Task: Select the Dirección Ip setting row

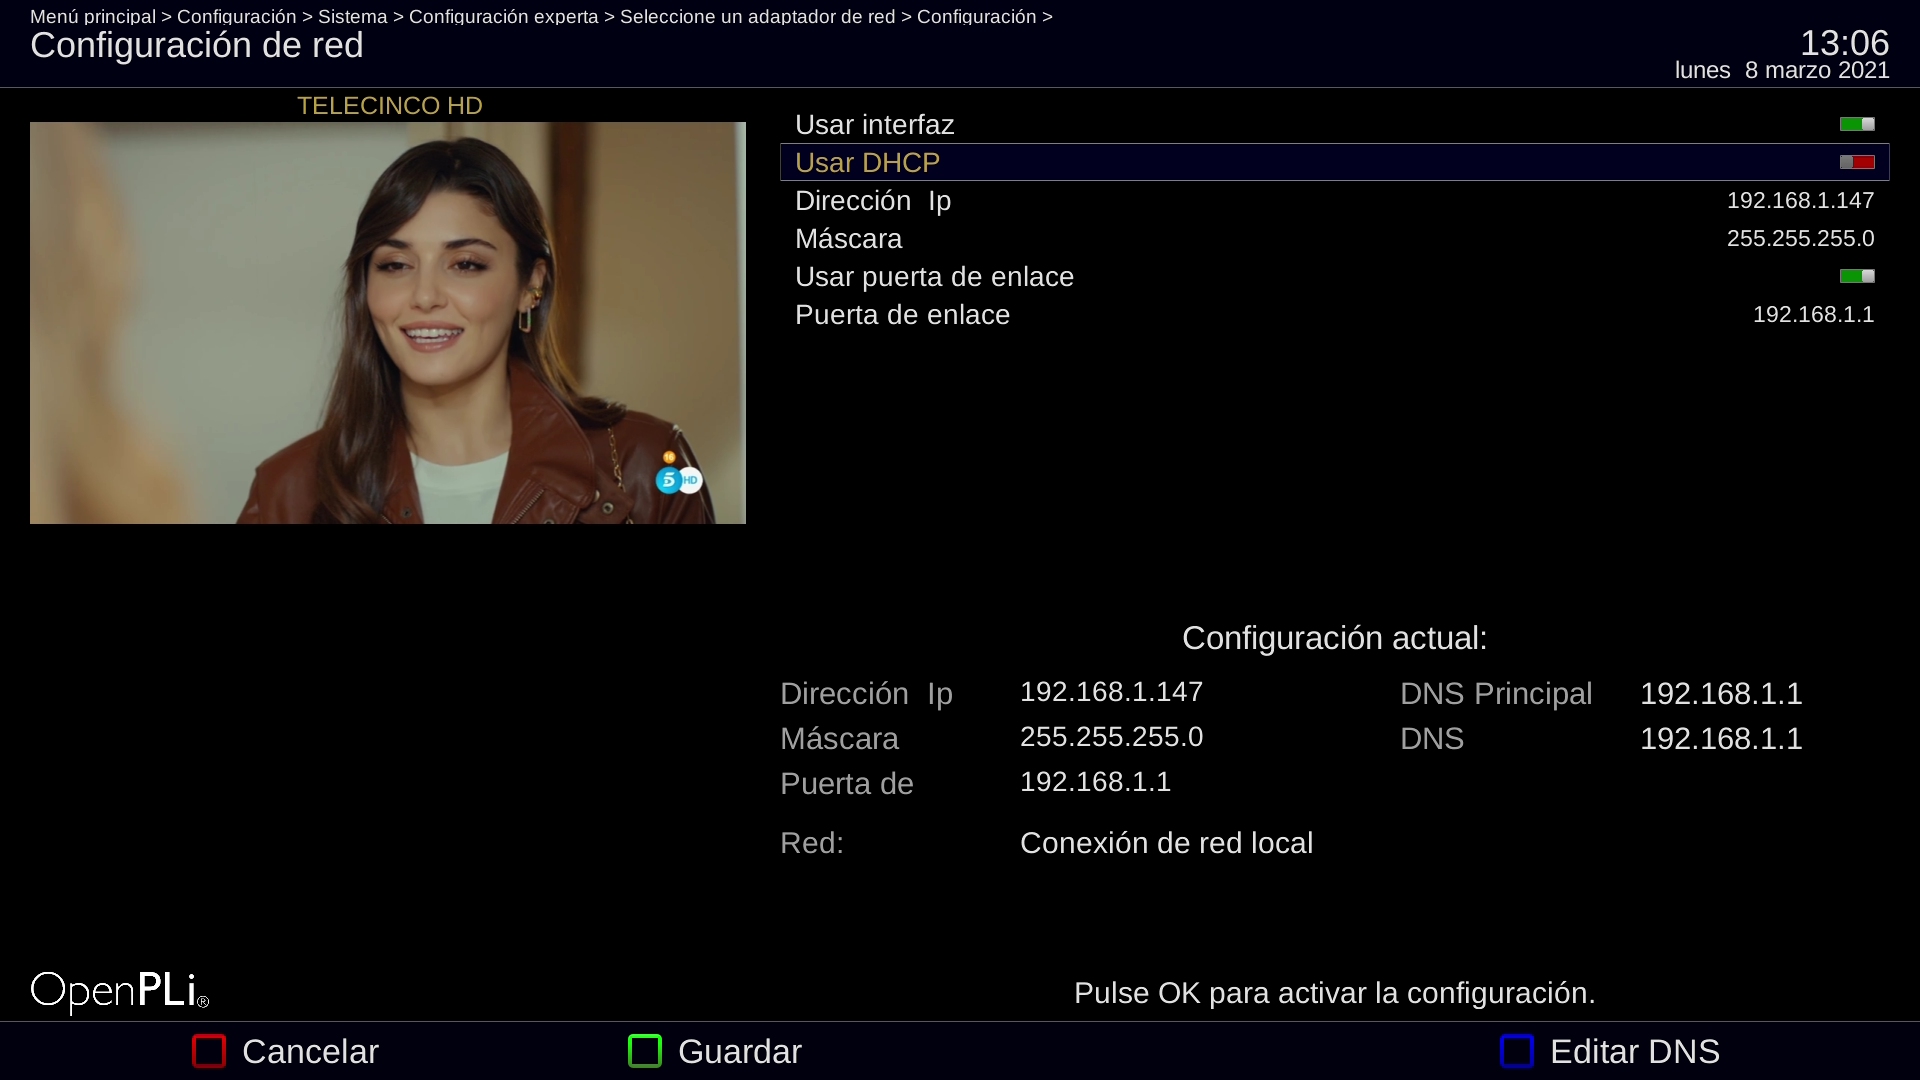Action: click(x=873, y=201)
